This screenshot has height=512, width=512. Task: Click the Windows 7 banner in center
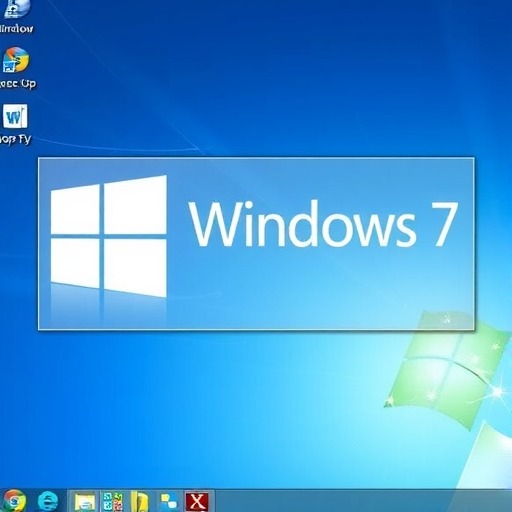pos(256,244)
